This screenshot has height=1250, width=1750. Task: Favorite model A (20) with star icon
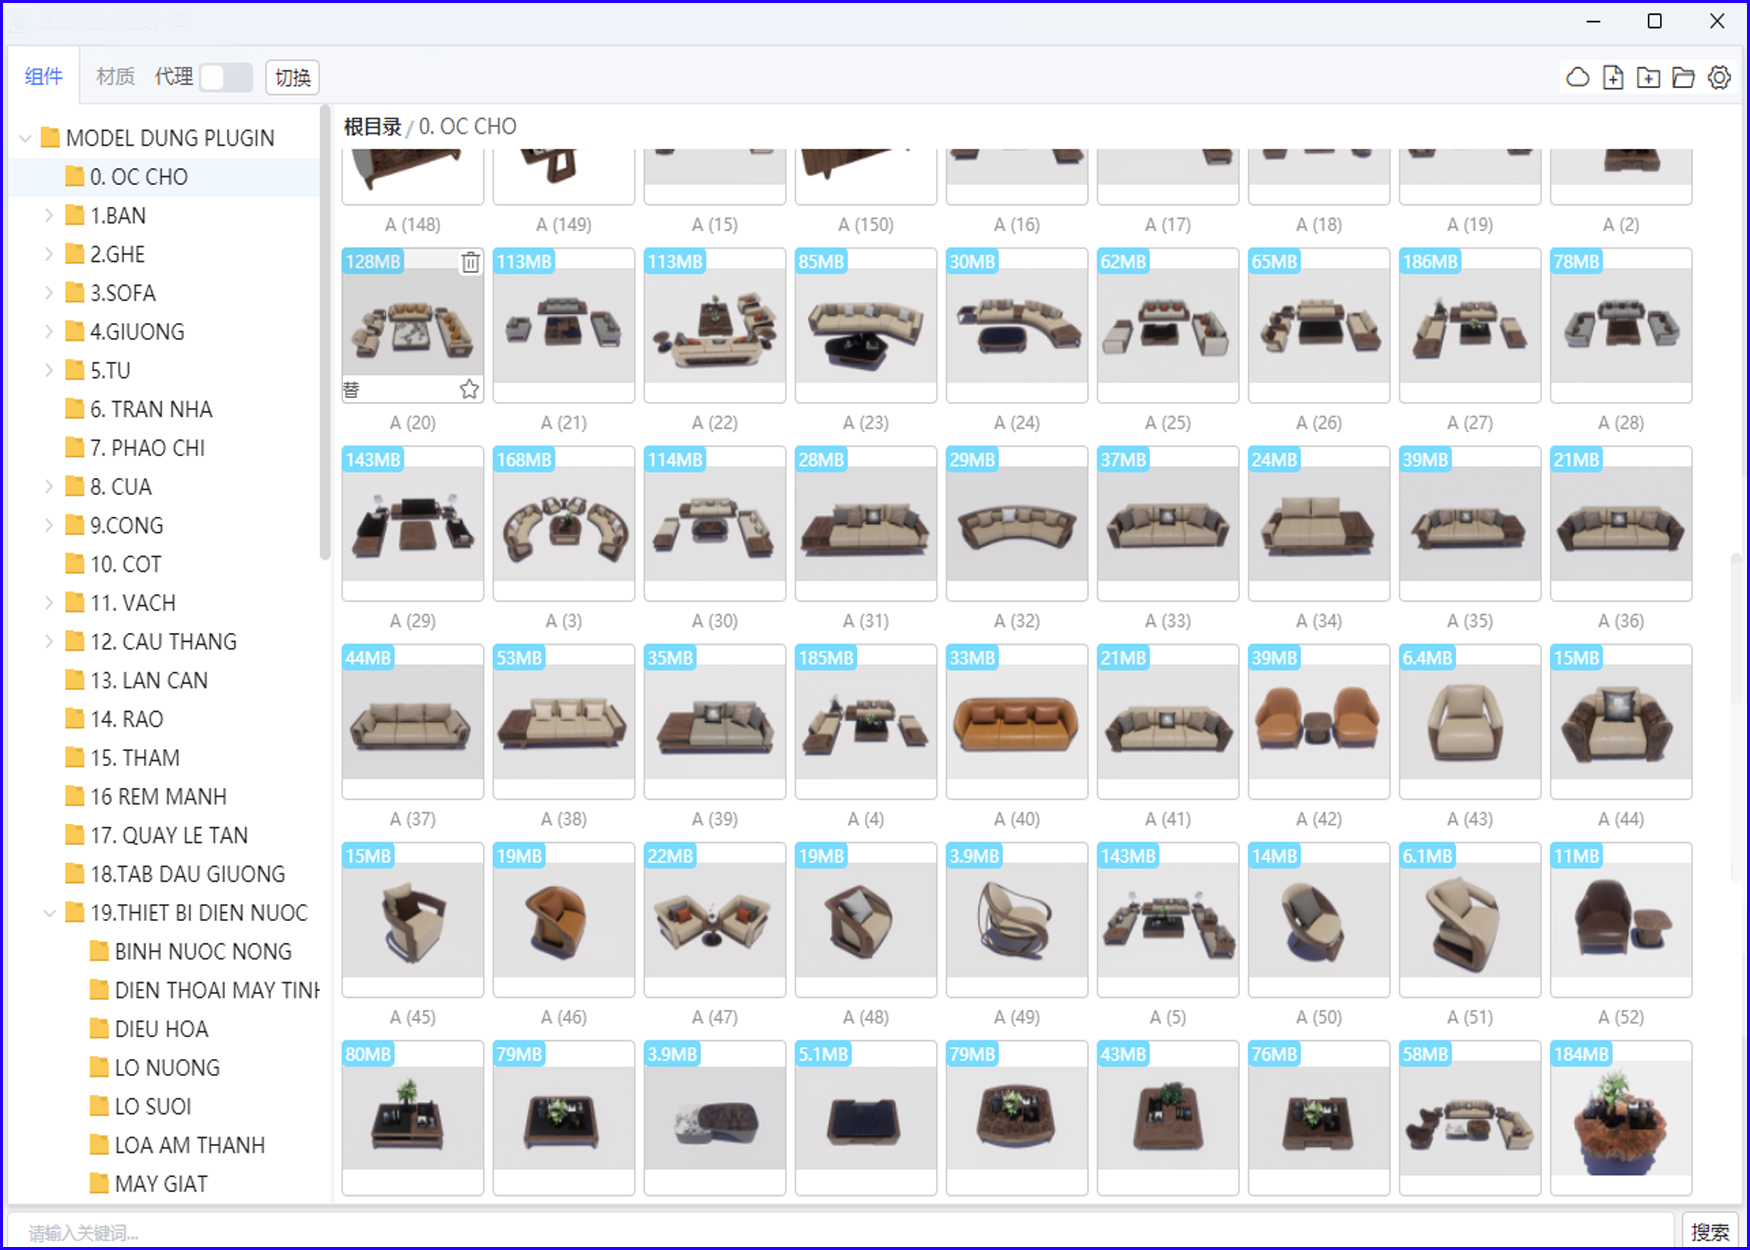pos(469,389)
